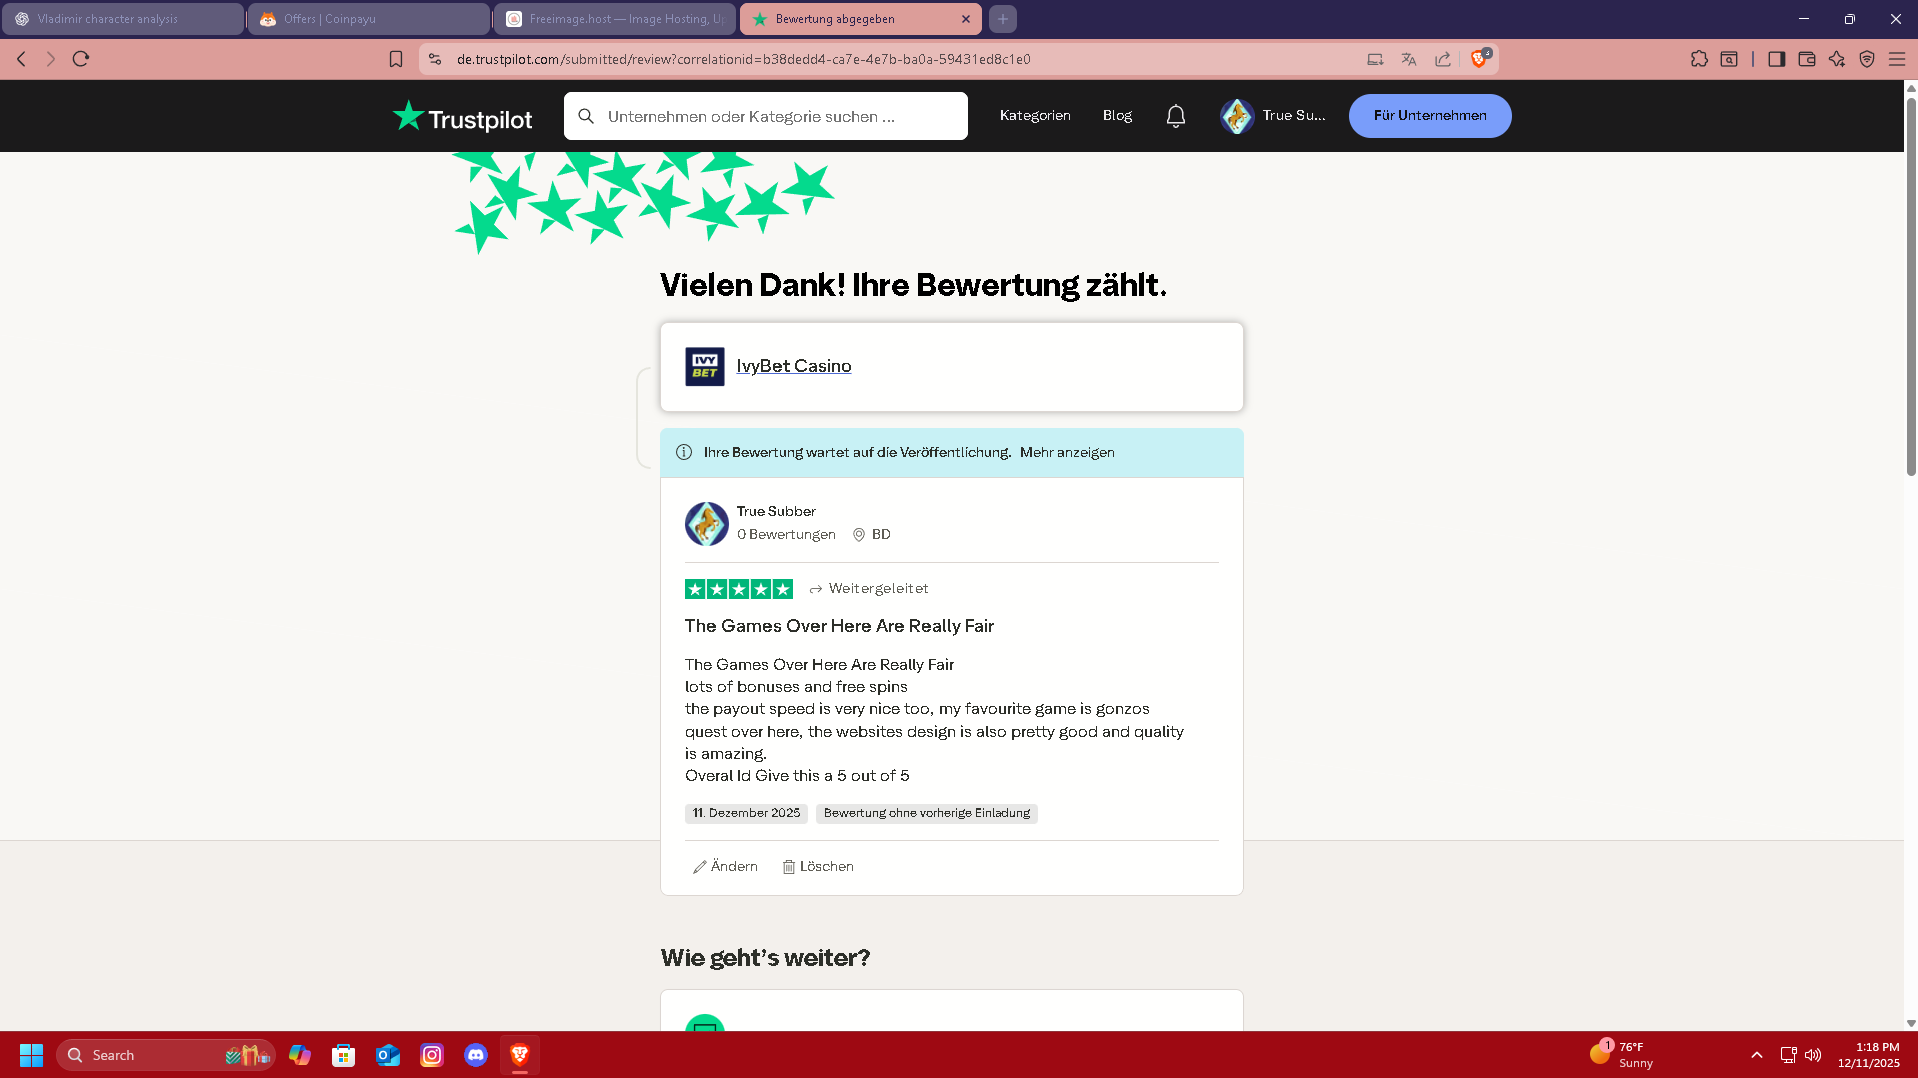
Task: Switch to Offers | Coinpayu tab
Action: [369, 19]
